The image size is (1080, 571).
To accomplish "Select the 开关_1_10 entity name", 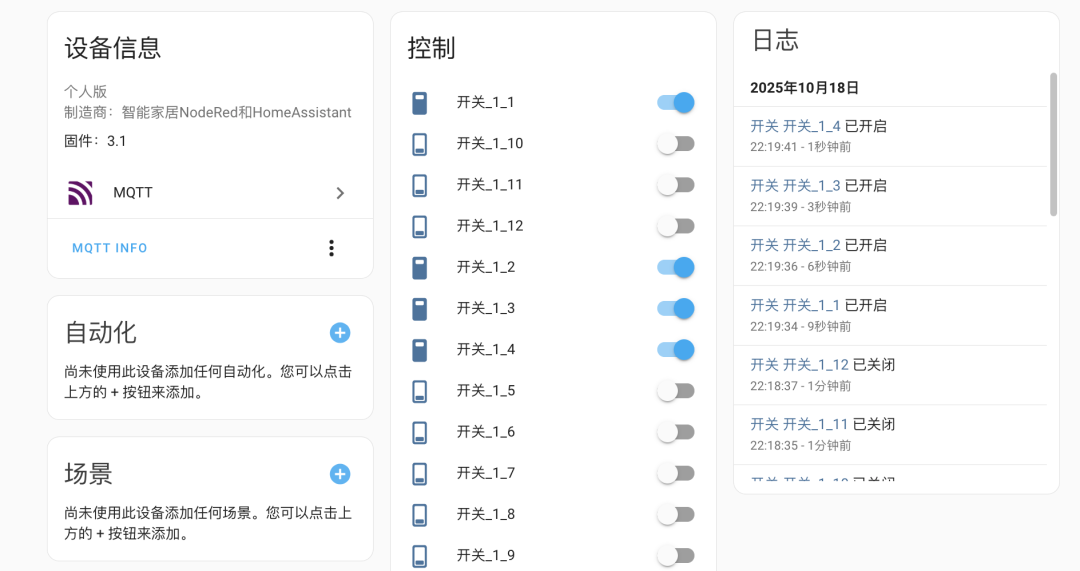I will (x=490, y=143).
